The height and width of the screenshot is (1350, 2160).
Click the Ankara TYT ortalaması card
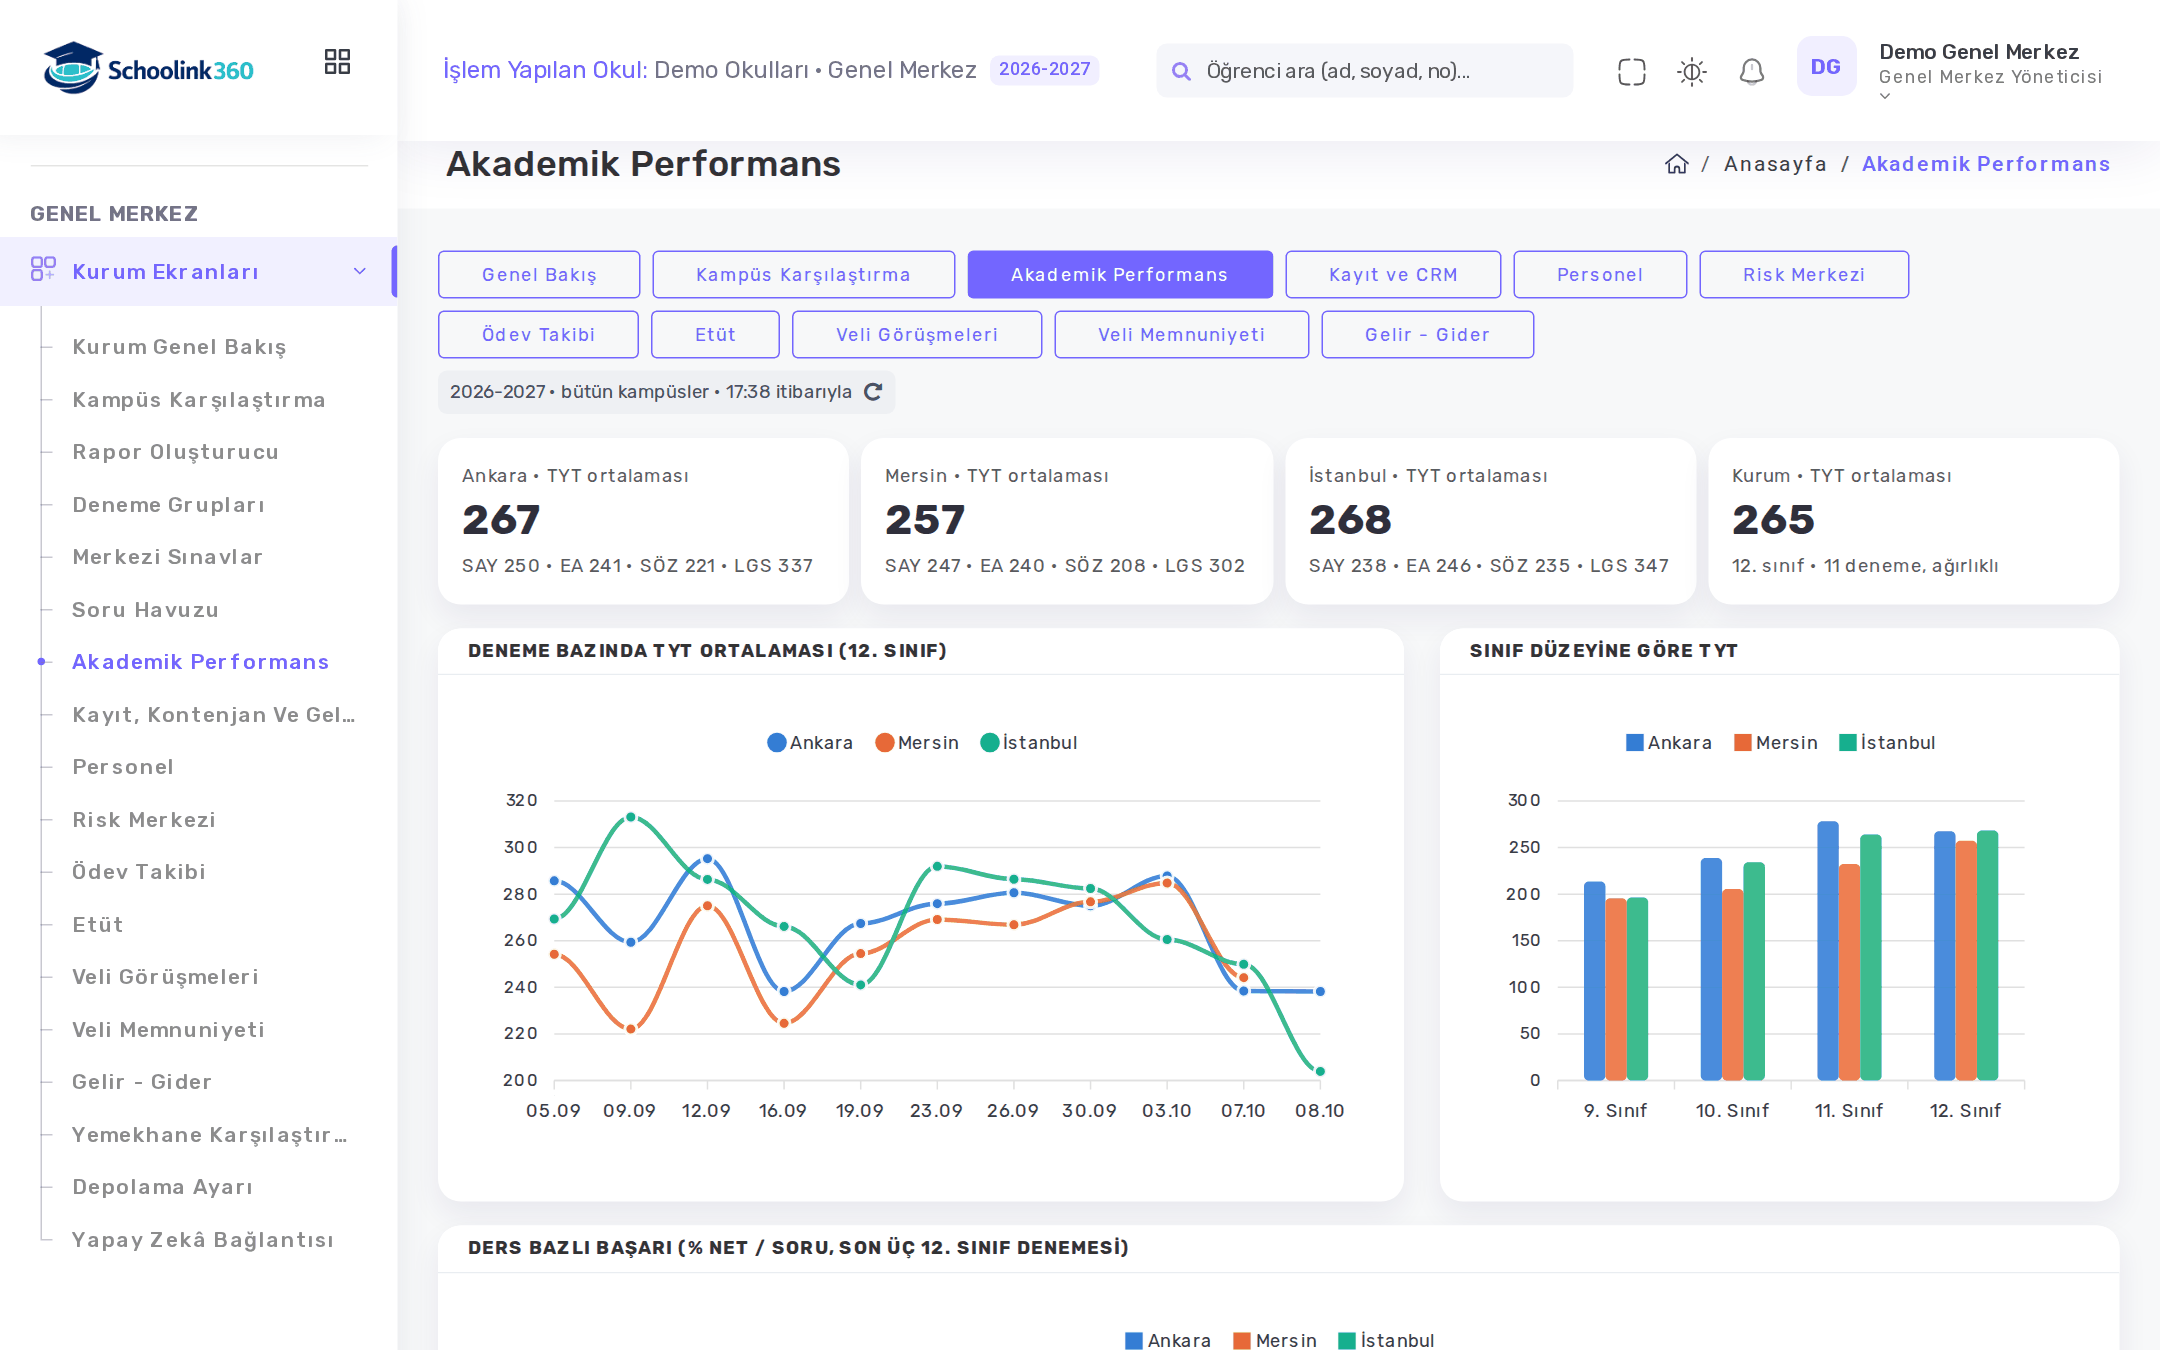point(643,521)
